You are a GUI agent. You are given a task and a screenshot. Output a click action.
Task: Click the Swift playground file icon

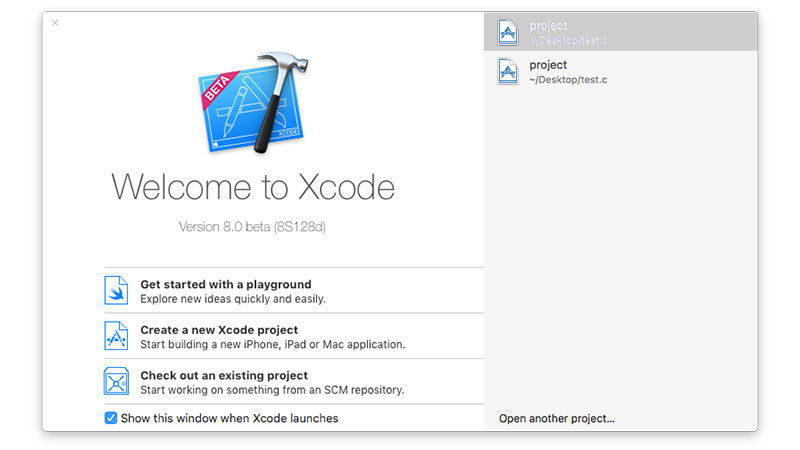[116, 290]
